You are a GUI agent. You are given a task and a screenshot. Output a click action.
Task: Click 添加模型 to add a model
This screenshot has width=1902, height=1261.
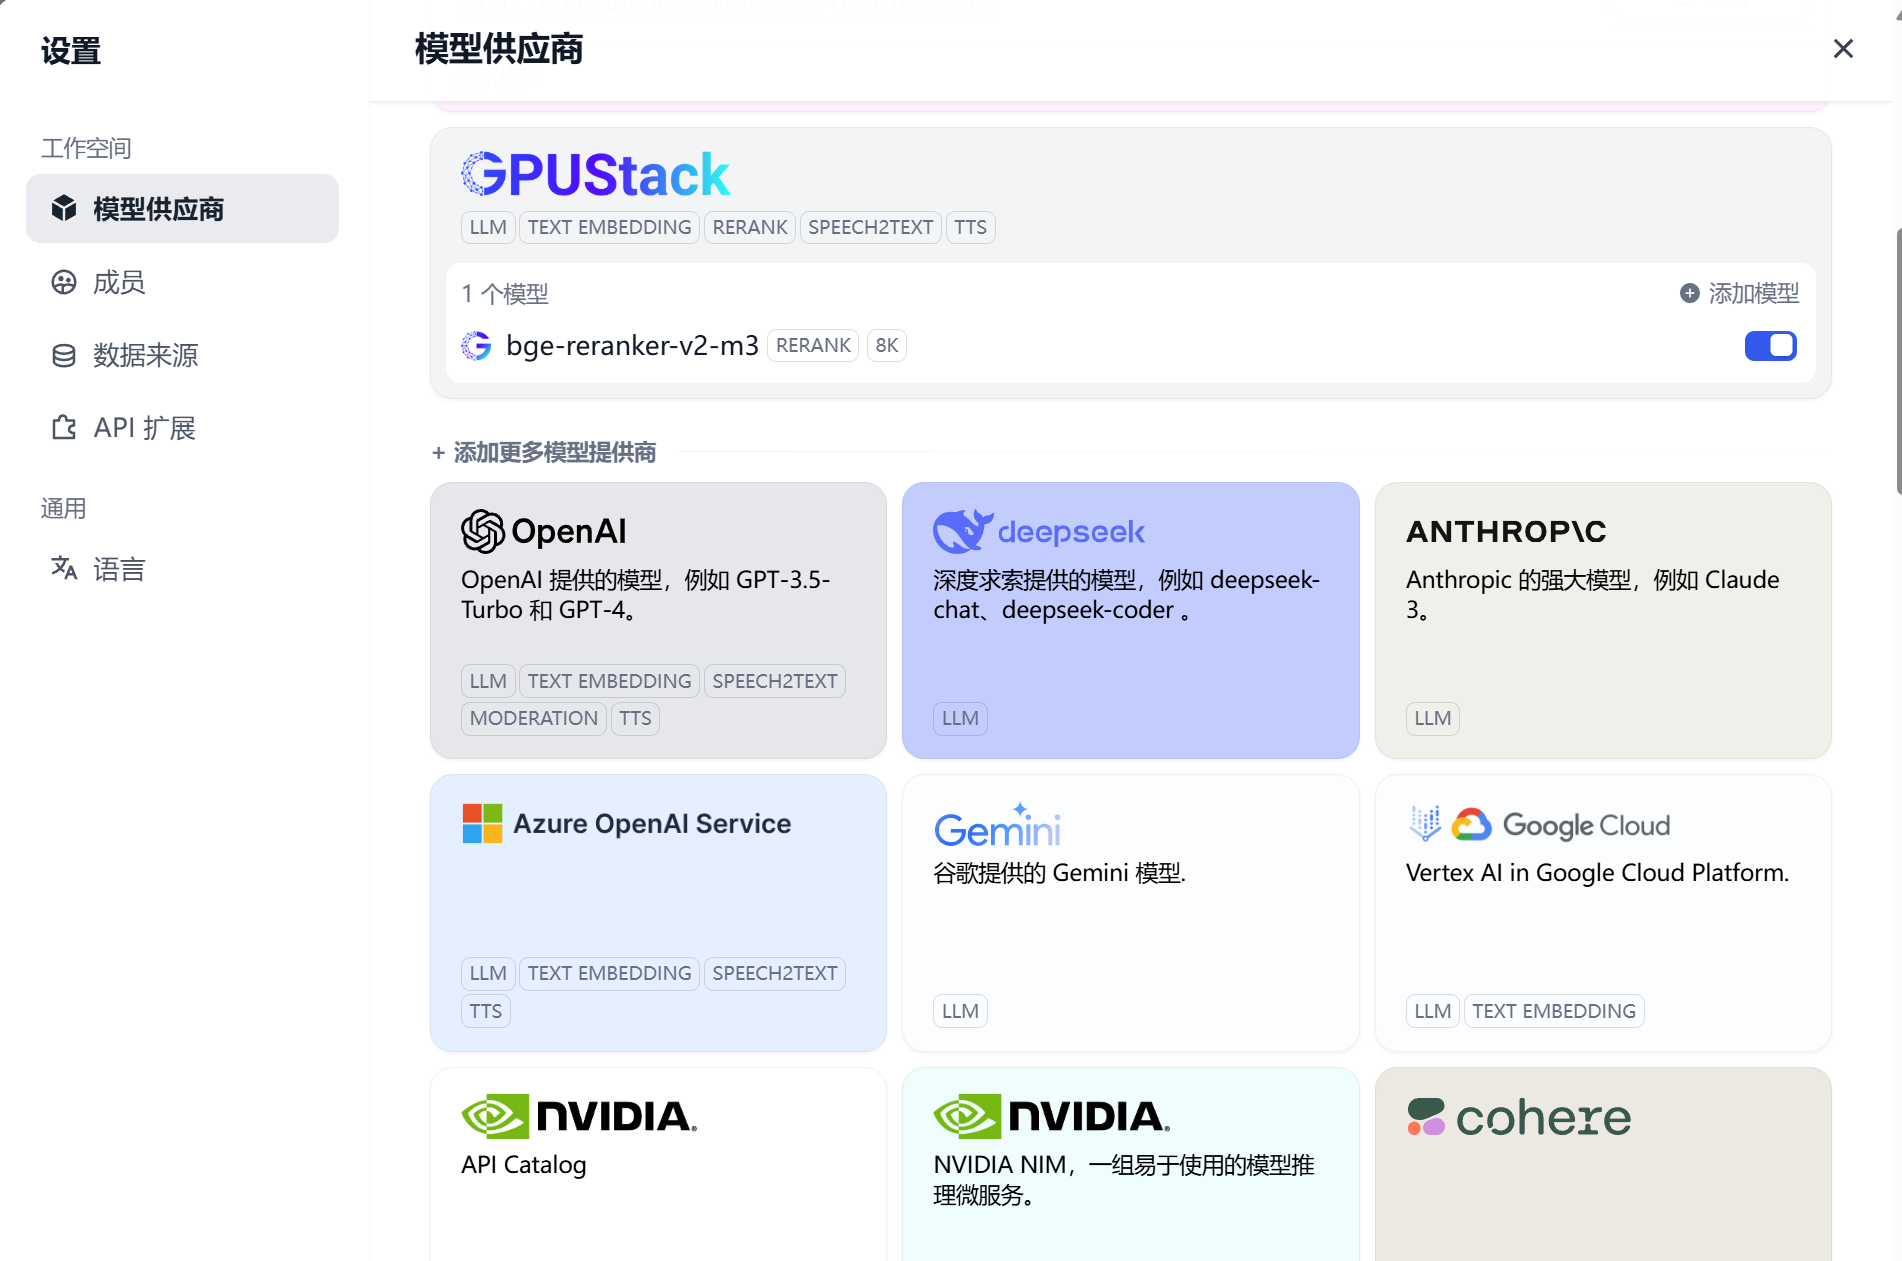pos(1753,293)
